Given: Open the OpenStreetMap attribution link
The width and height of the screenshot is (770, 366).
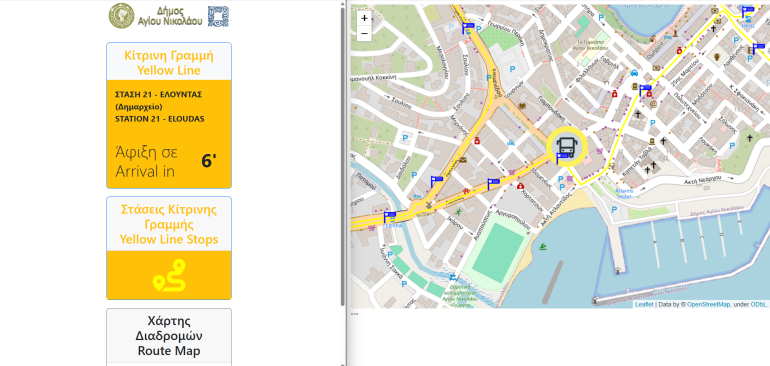Looking at the screenshot, I should [x=708, y=305].
